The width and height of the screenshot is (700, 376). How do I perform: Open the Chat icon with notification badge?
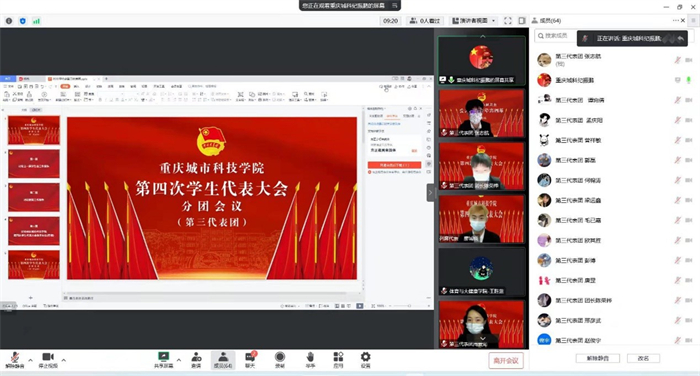250,360
